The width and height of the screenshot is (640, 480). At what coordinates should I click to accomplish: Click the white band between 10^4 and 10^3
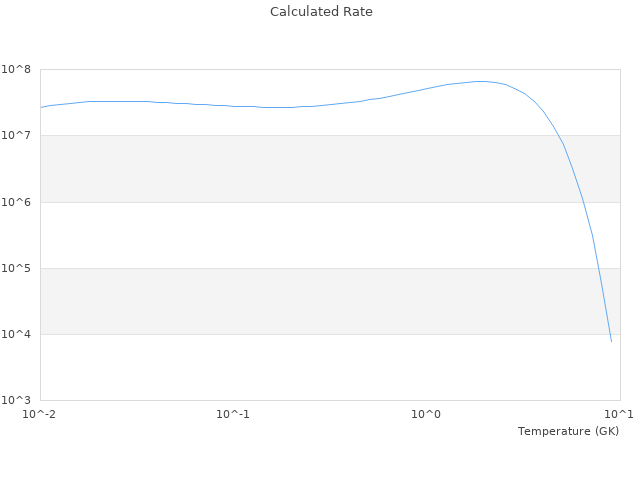300,367
